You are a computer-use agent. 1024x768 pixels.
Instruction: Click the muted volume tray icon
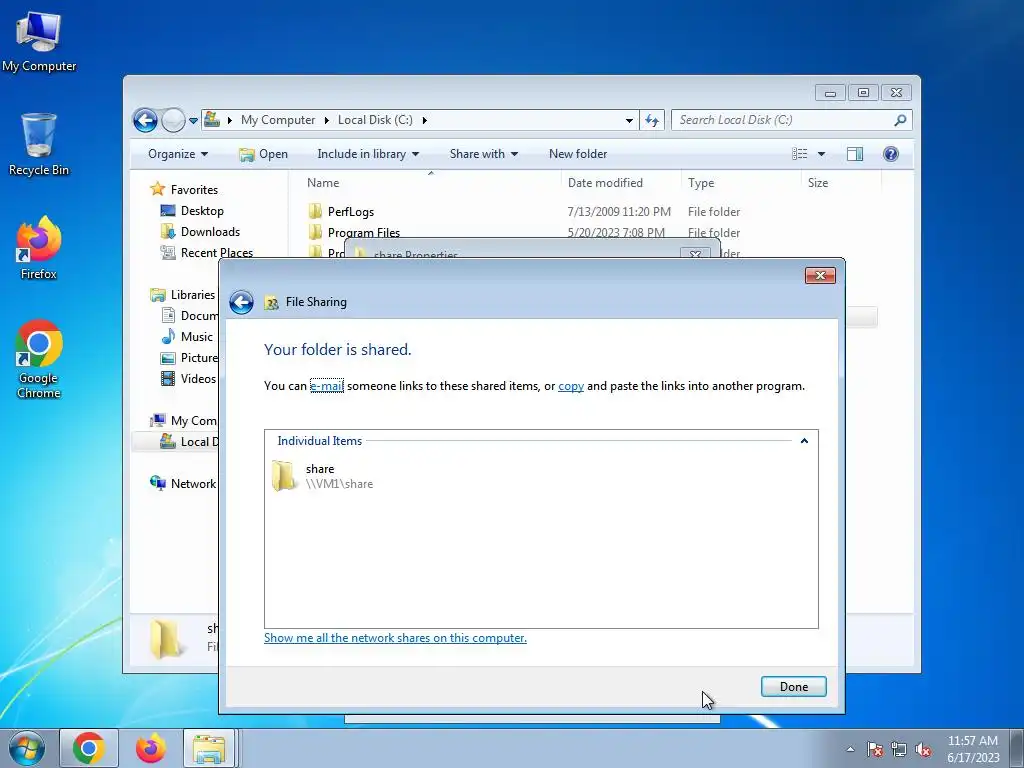923,750
